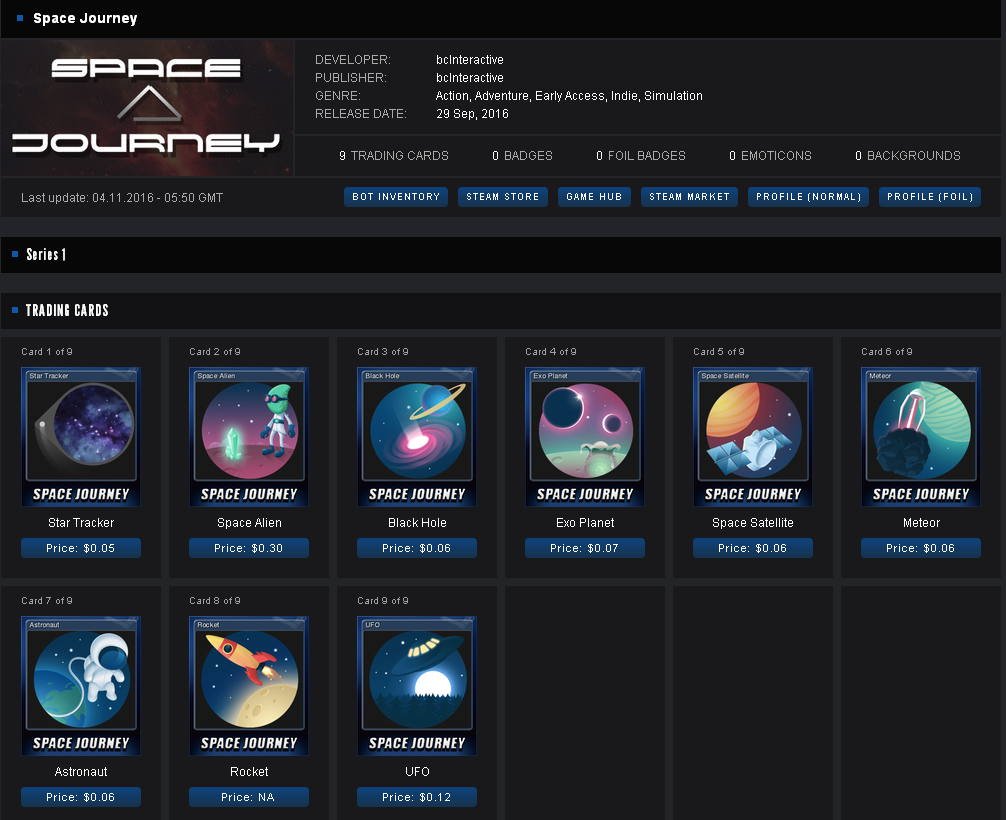Image resolution: width=1006 pixels, height=820 pixels.
Task: Click Black Hole price $0.06 button
Action: (417, 548)
